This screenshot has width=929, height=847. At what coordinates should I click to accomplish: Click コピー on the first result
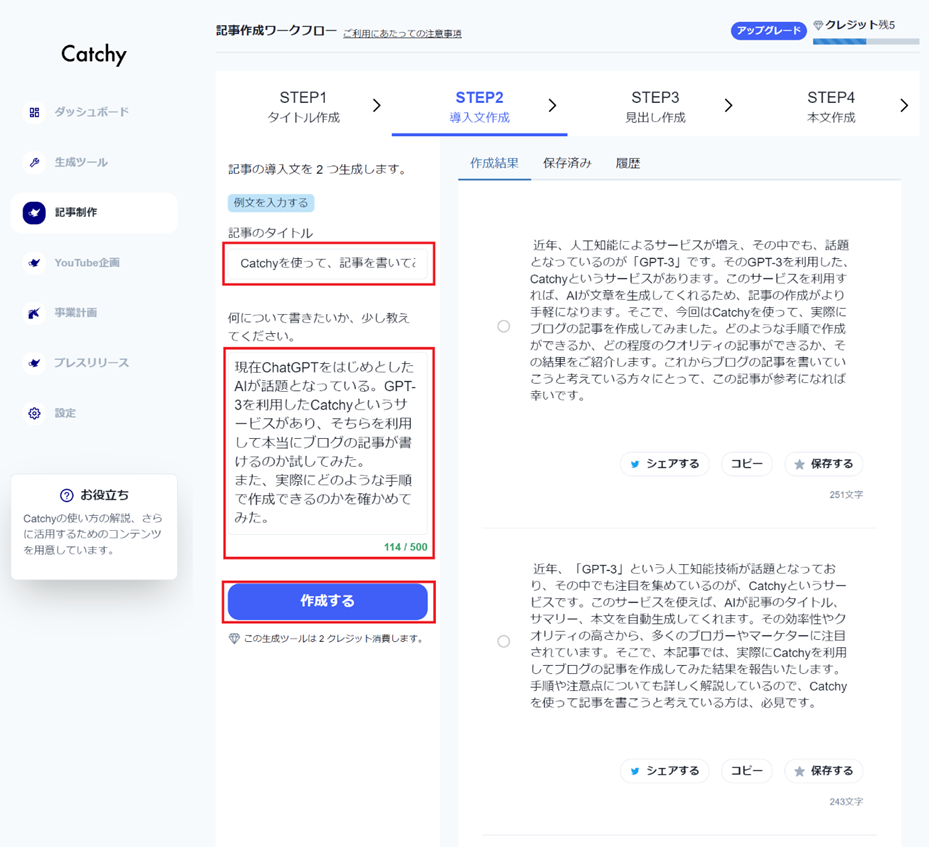pyautogui.click(x=747, y=464)
